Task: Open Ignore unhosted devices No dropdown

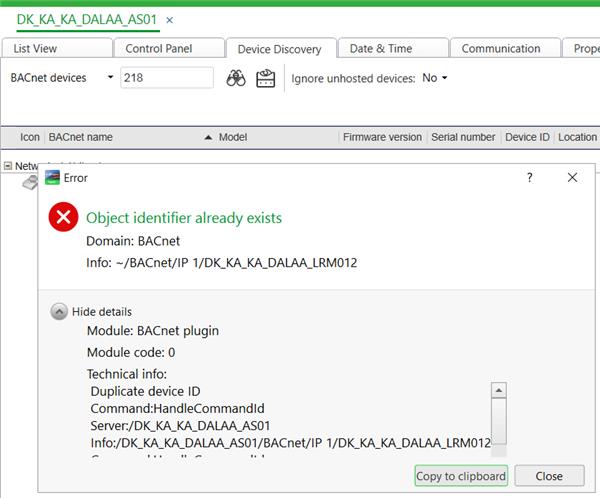Action: coord(435,78)
